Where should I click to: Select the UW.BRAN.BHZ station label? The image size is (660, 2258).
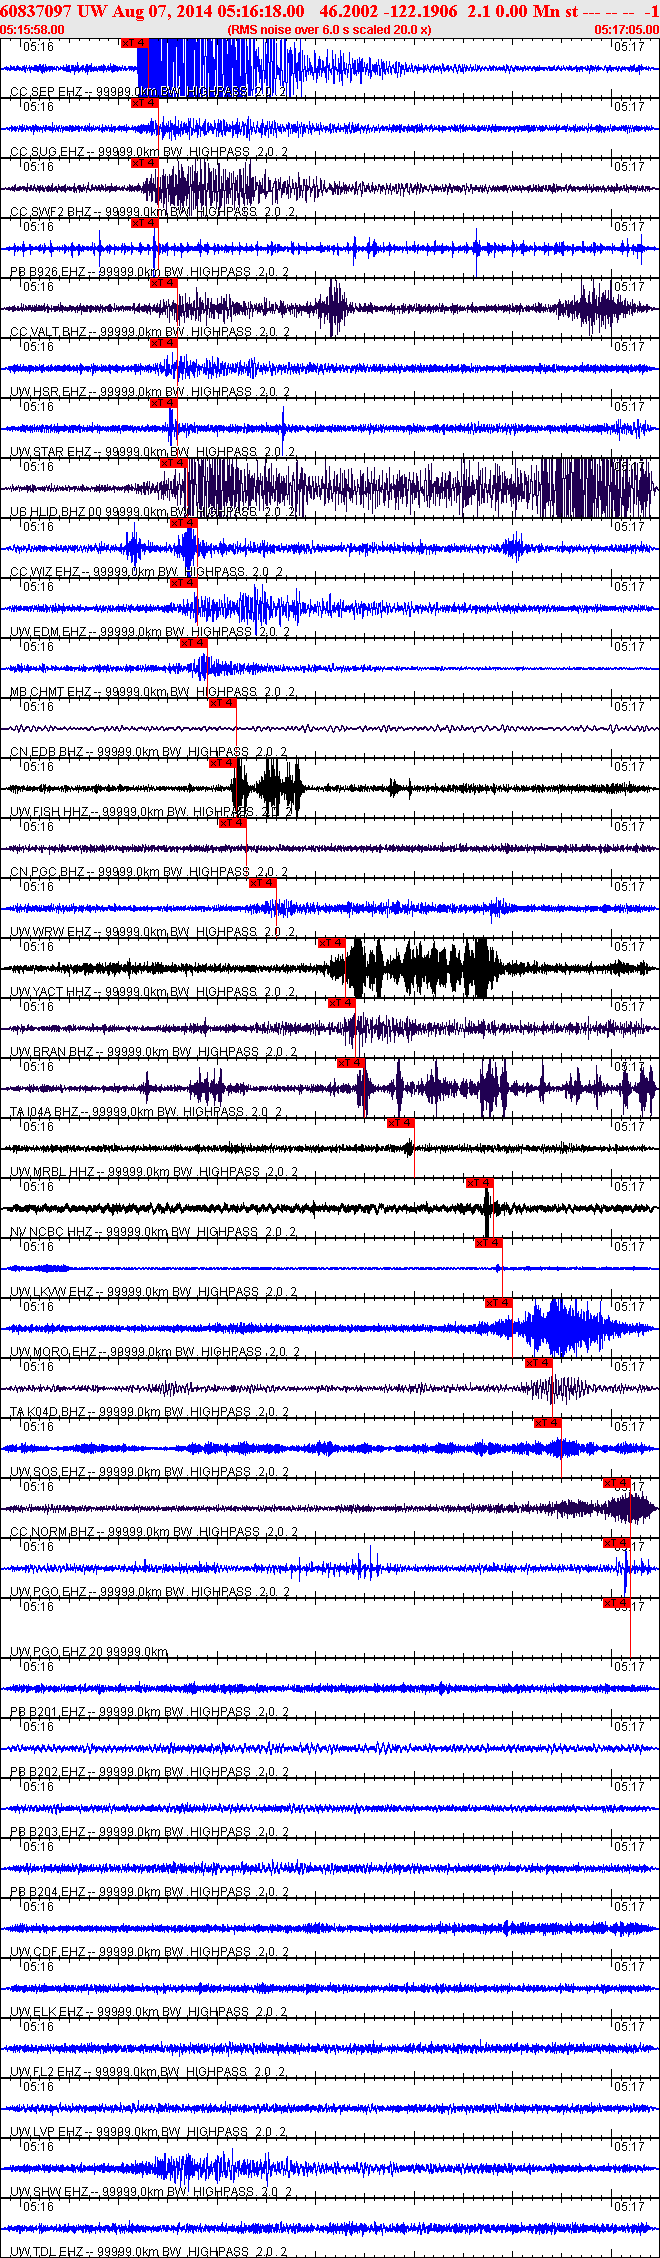pyautogui.click(x=153, y=1052)
